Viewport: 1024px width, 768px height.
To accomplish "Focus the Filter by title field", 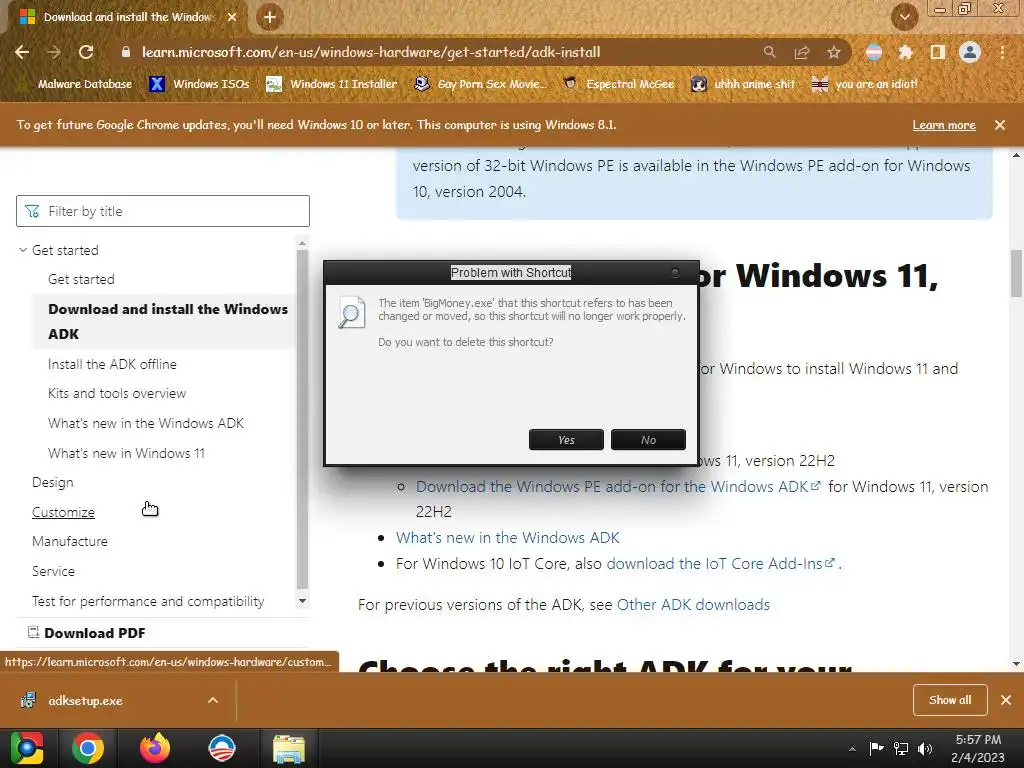I will tap(163, 211).
